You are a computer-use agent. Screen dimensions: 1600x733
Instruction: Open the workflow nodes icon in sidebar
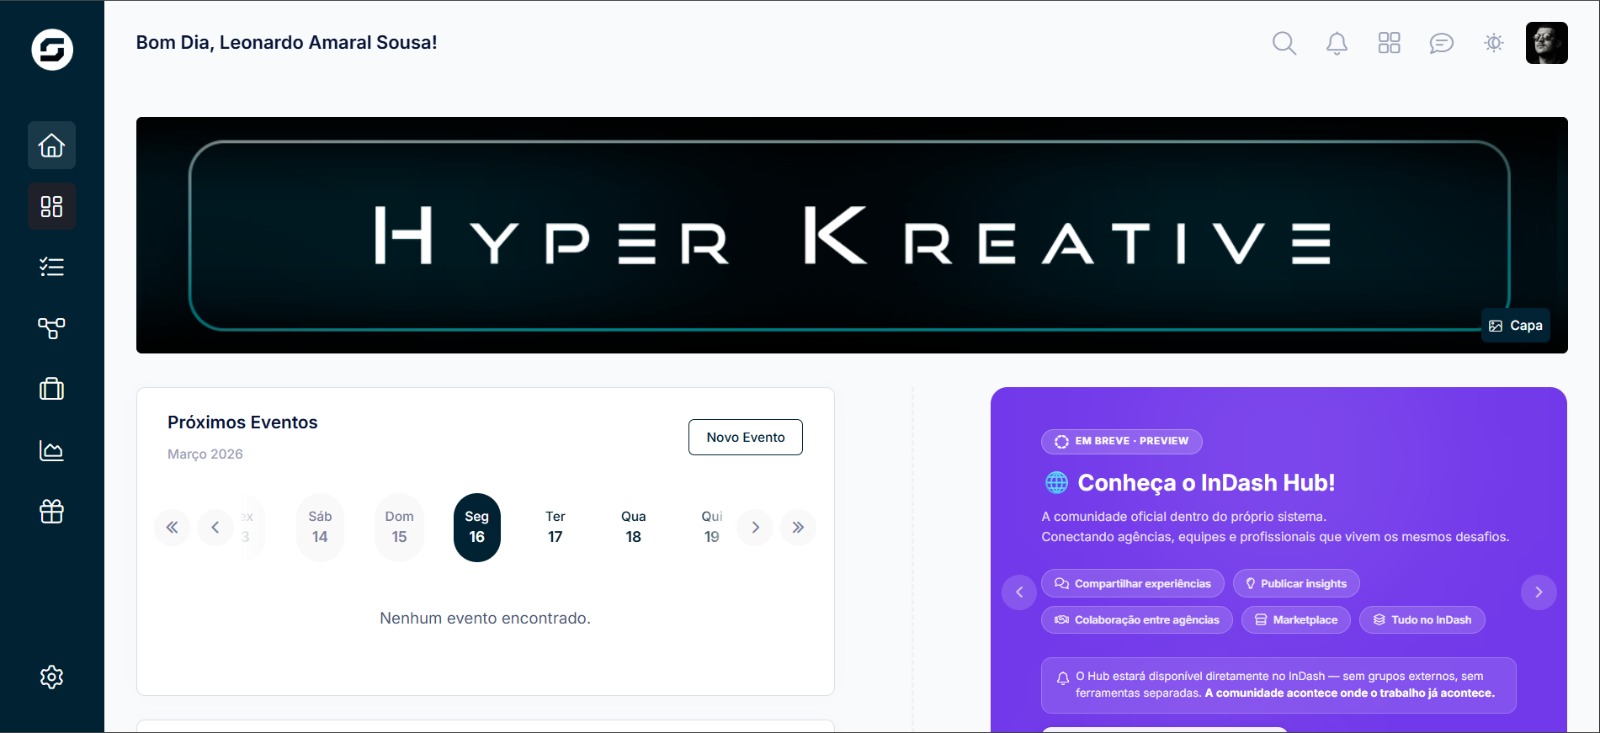coord(52,328)
